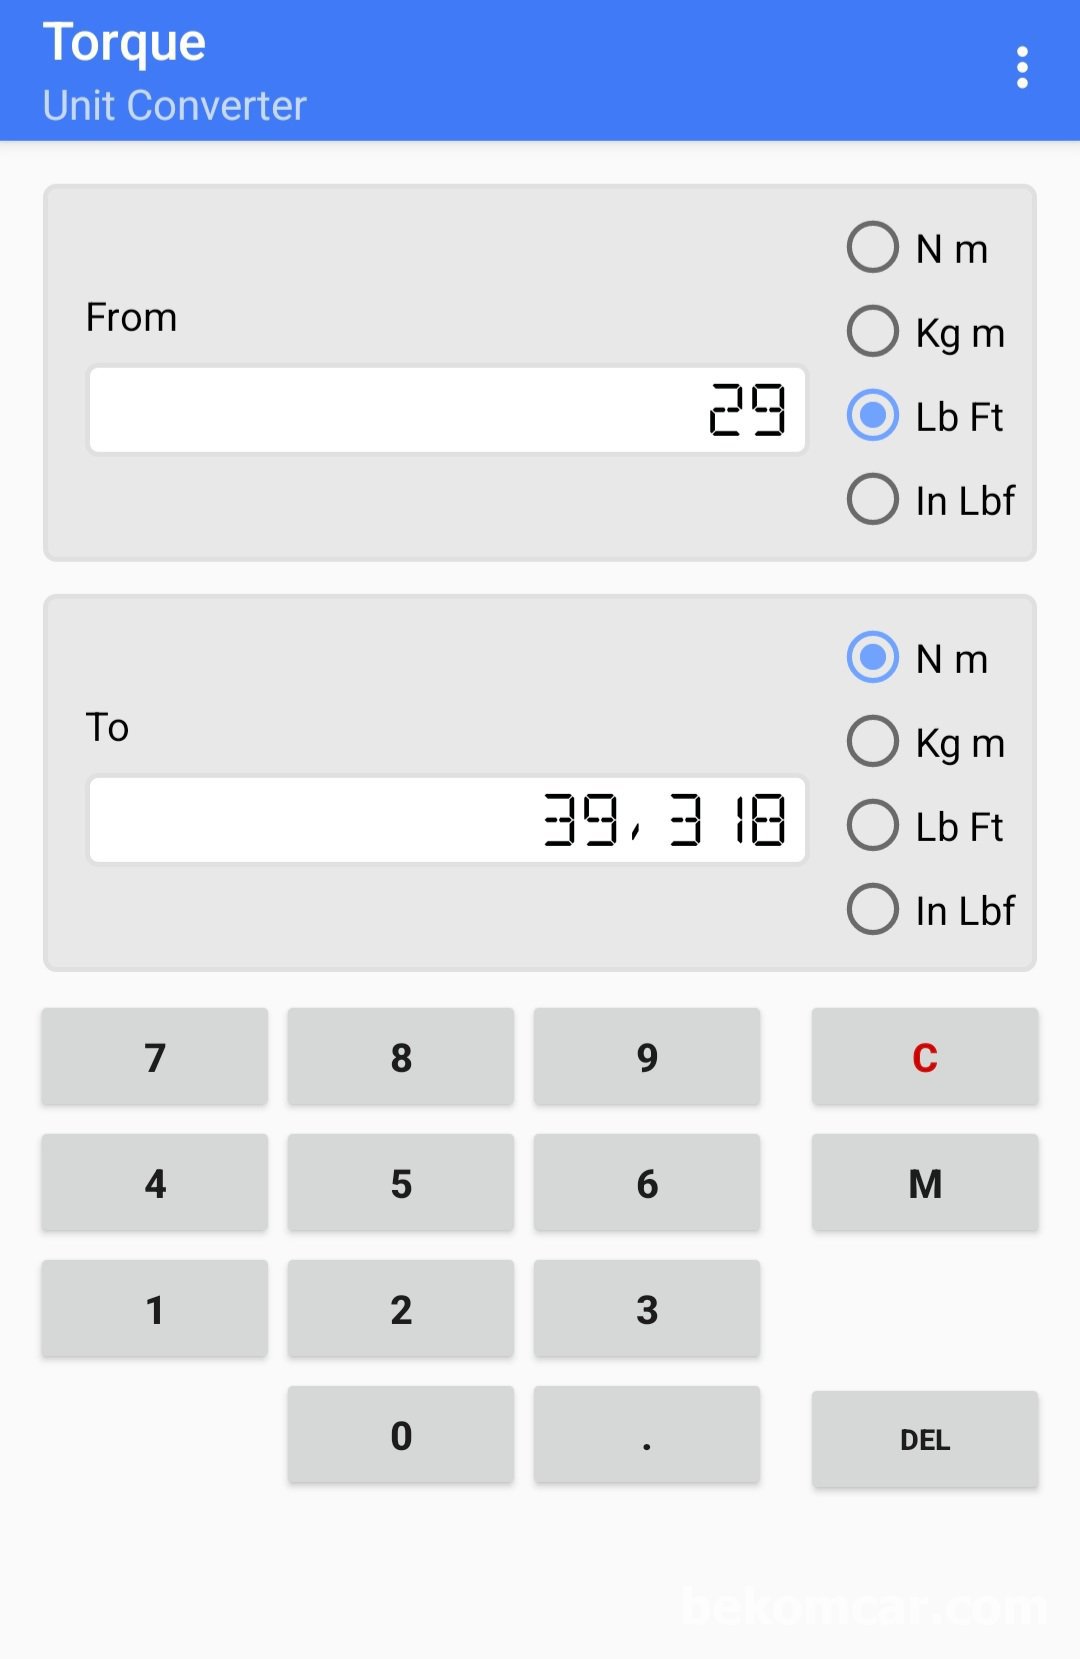The image size is (1080, 1659).
Task: Select Lb Ft in the To units
Action: pos(873,826)
